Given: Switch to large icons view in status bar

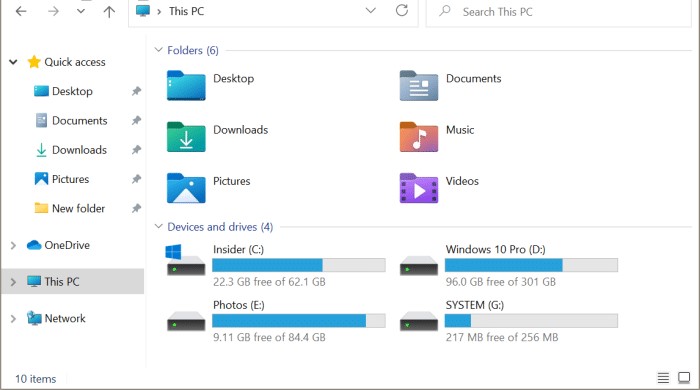Looking at the screenshot, I should coord(683,378).
